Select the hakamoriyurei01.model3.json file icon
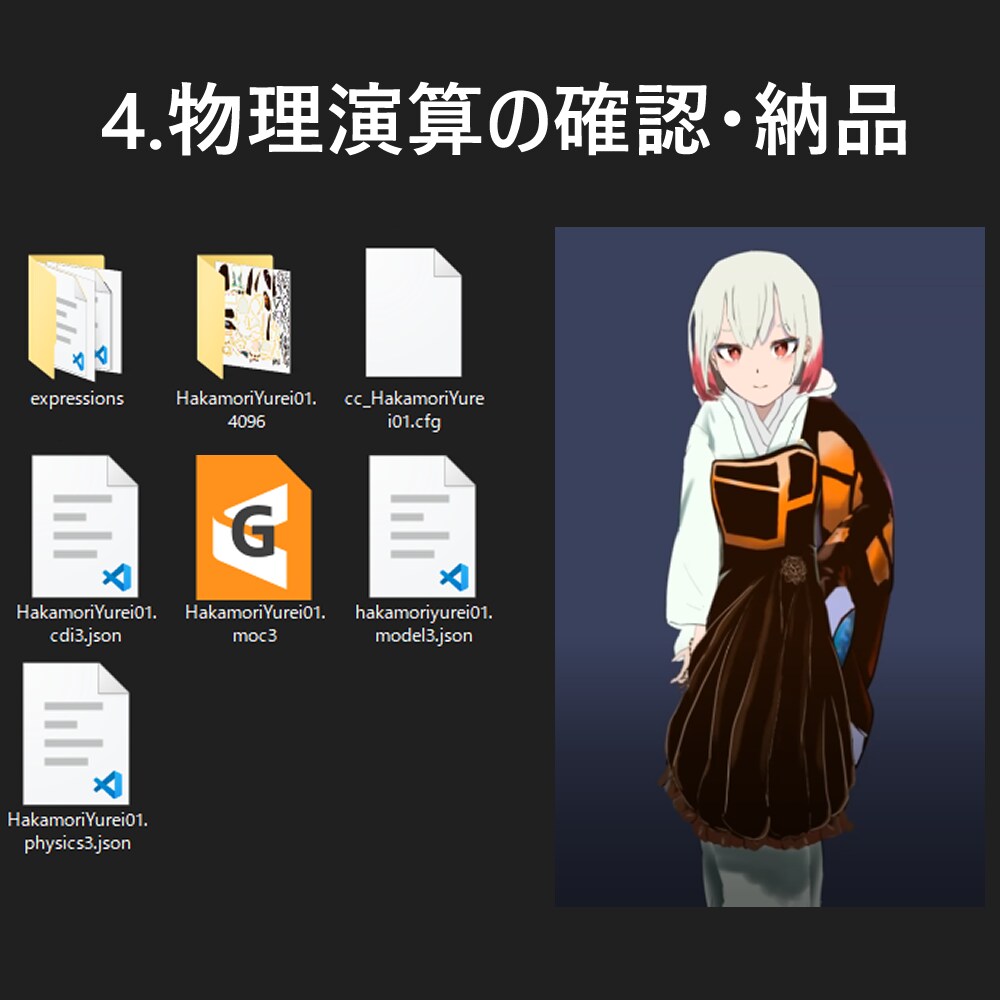 pyautogui.click(x=422, y=526)
